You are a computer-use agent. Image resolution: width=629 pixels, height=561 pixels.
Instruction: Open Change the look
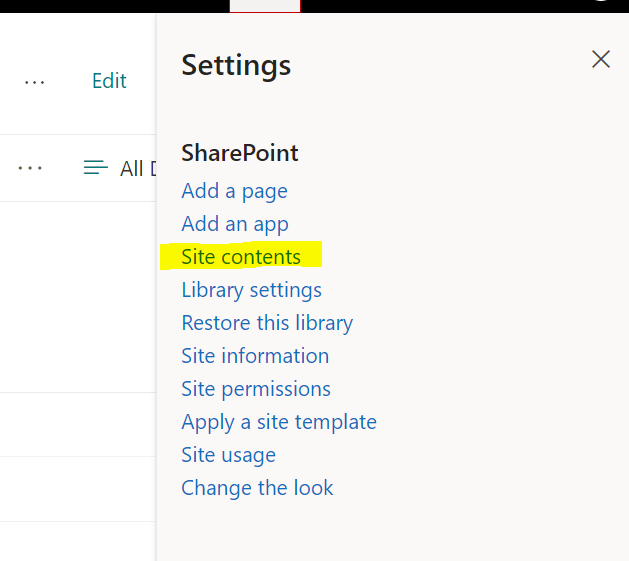pyautogui.click(x=257, y=488)
